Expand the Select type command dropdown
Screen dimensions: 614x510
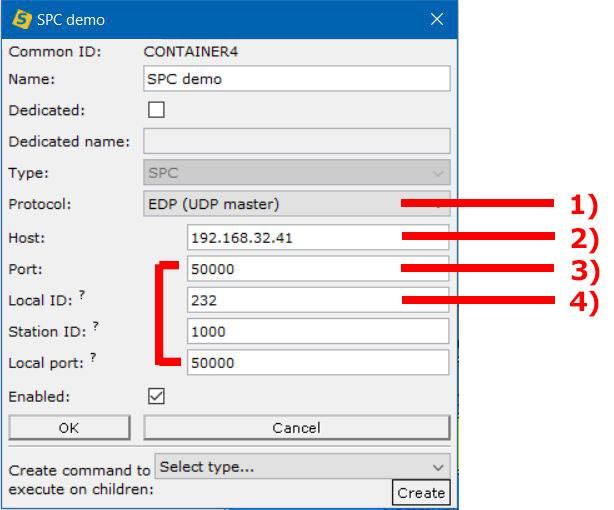click(301, 467)
